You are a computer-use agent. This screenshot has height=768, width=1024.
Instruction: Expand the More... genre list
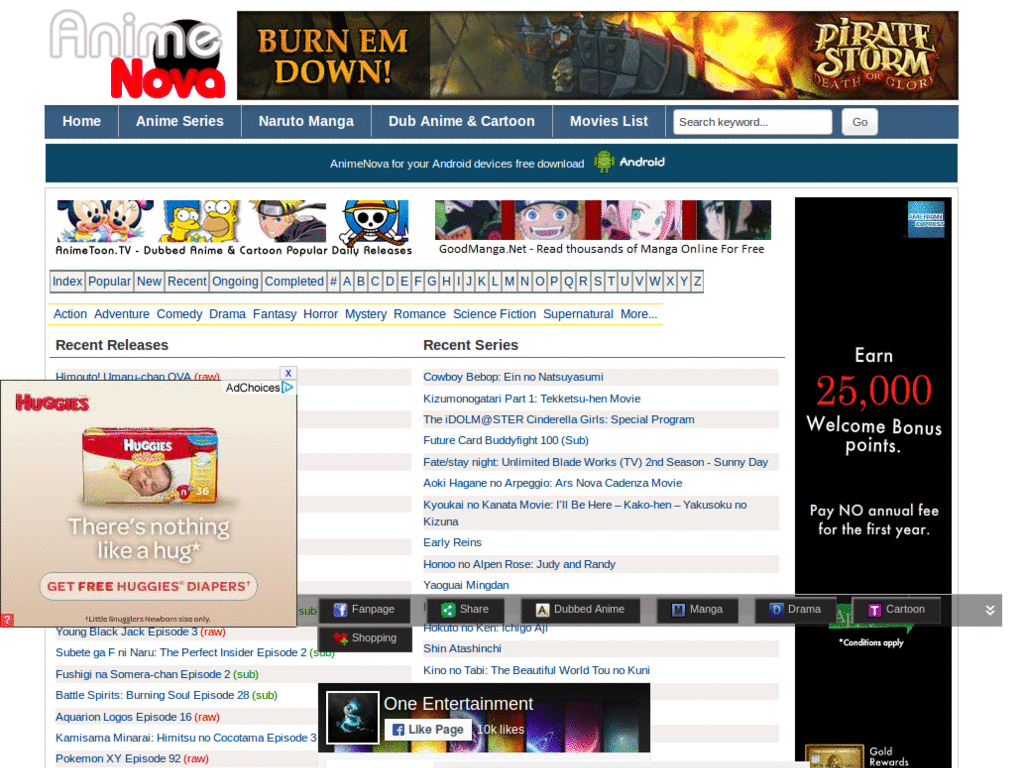(641, 313)
